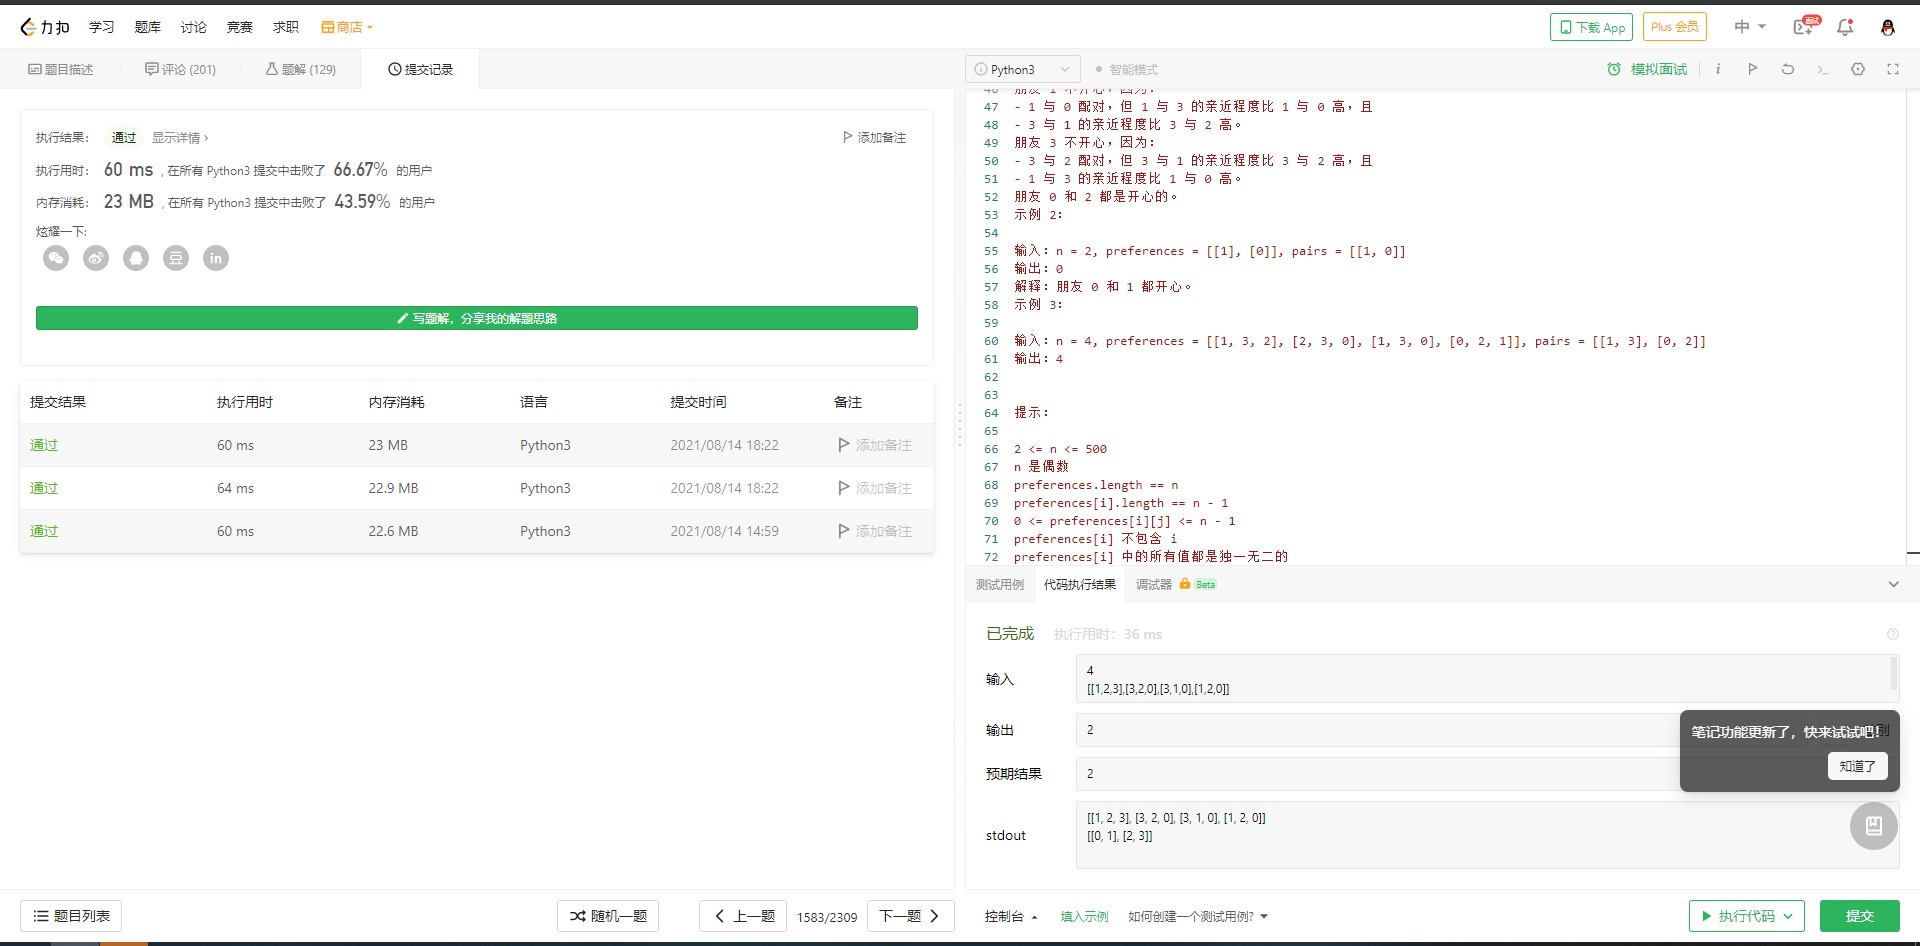
Task: Click 填入示例 fill example link
Action: pos(1084,916)
